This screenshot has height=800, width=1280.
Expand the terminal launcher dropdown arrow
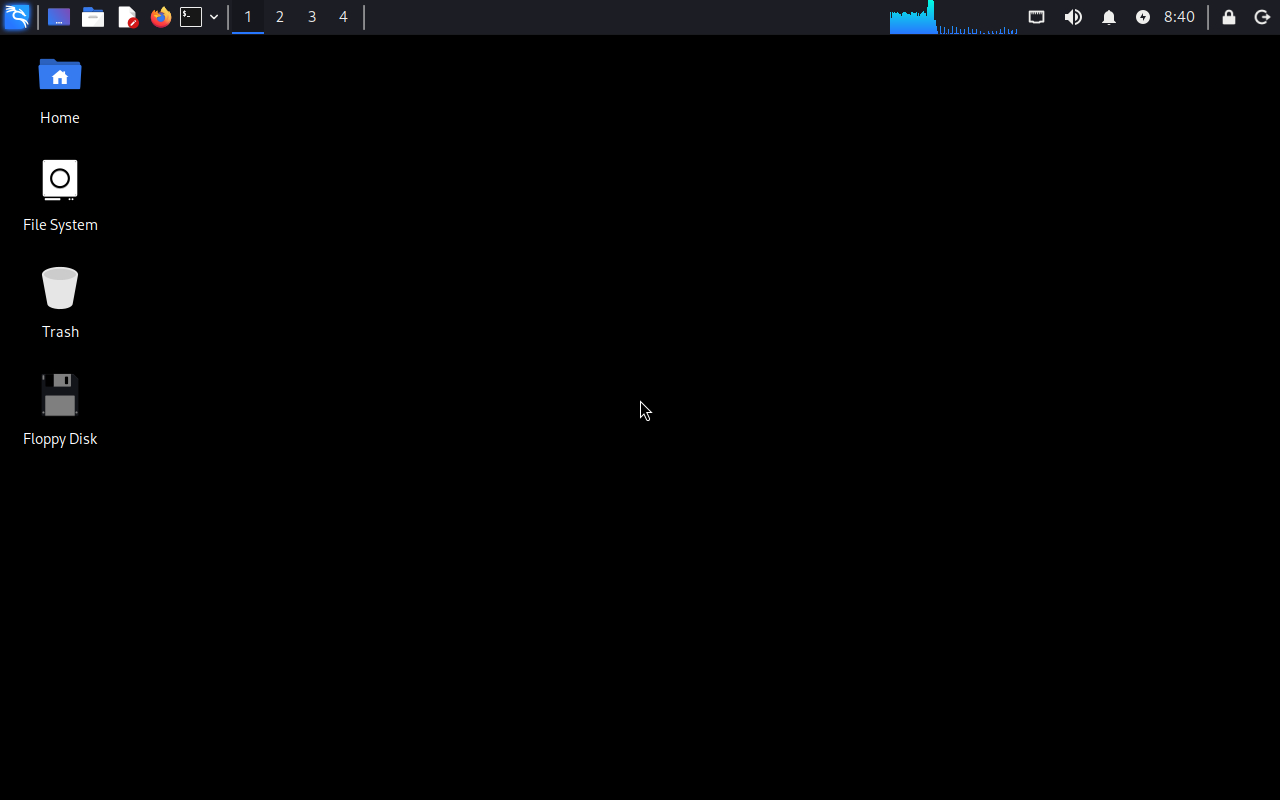click(214, 17)
